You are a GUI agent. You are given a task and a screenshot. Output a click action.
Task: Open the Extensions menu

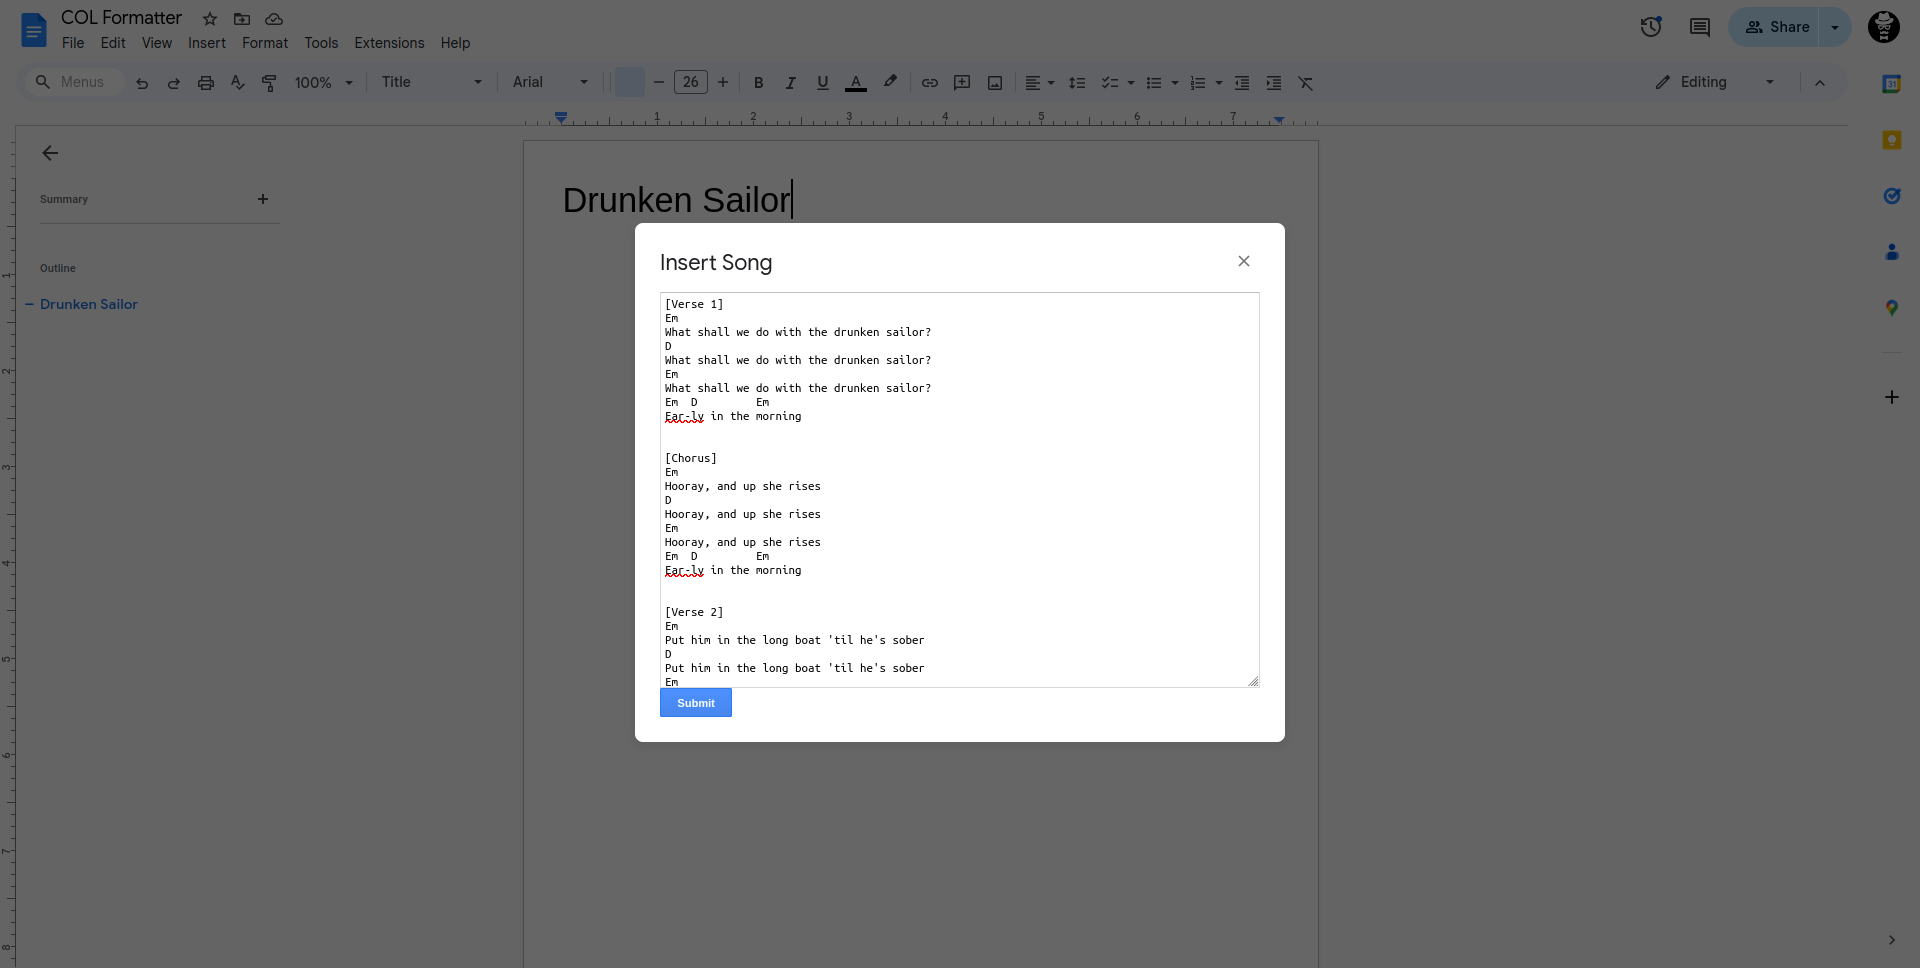coord(389,43)
